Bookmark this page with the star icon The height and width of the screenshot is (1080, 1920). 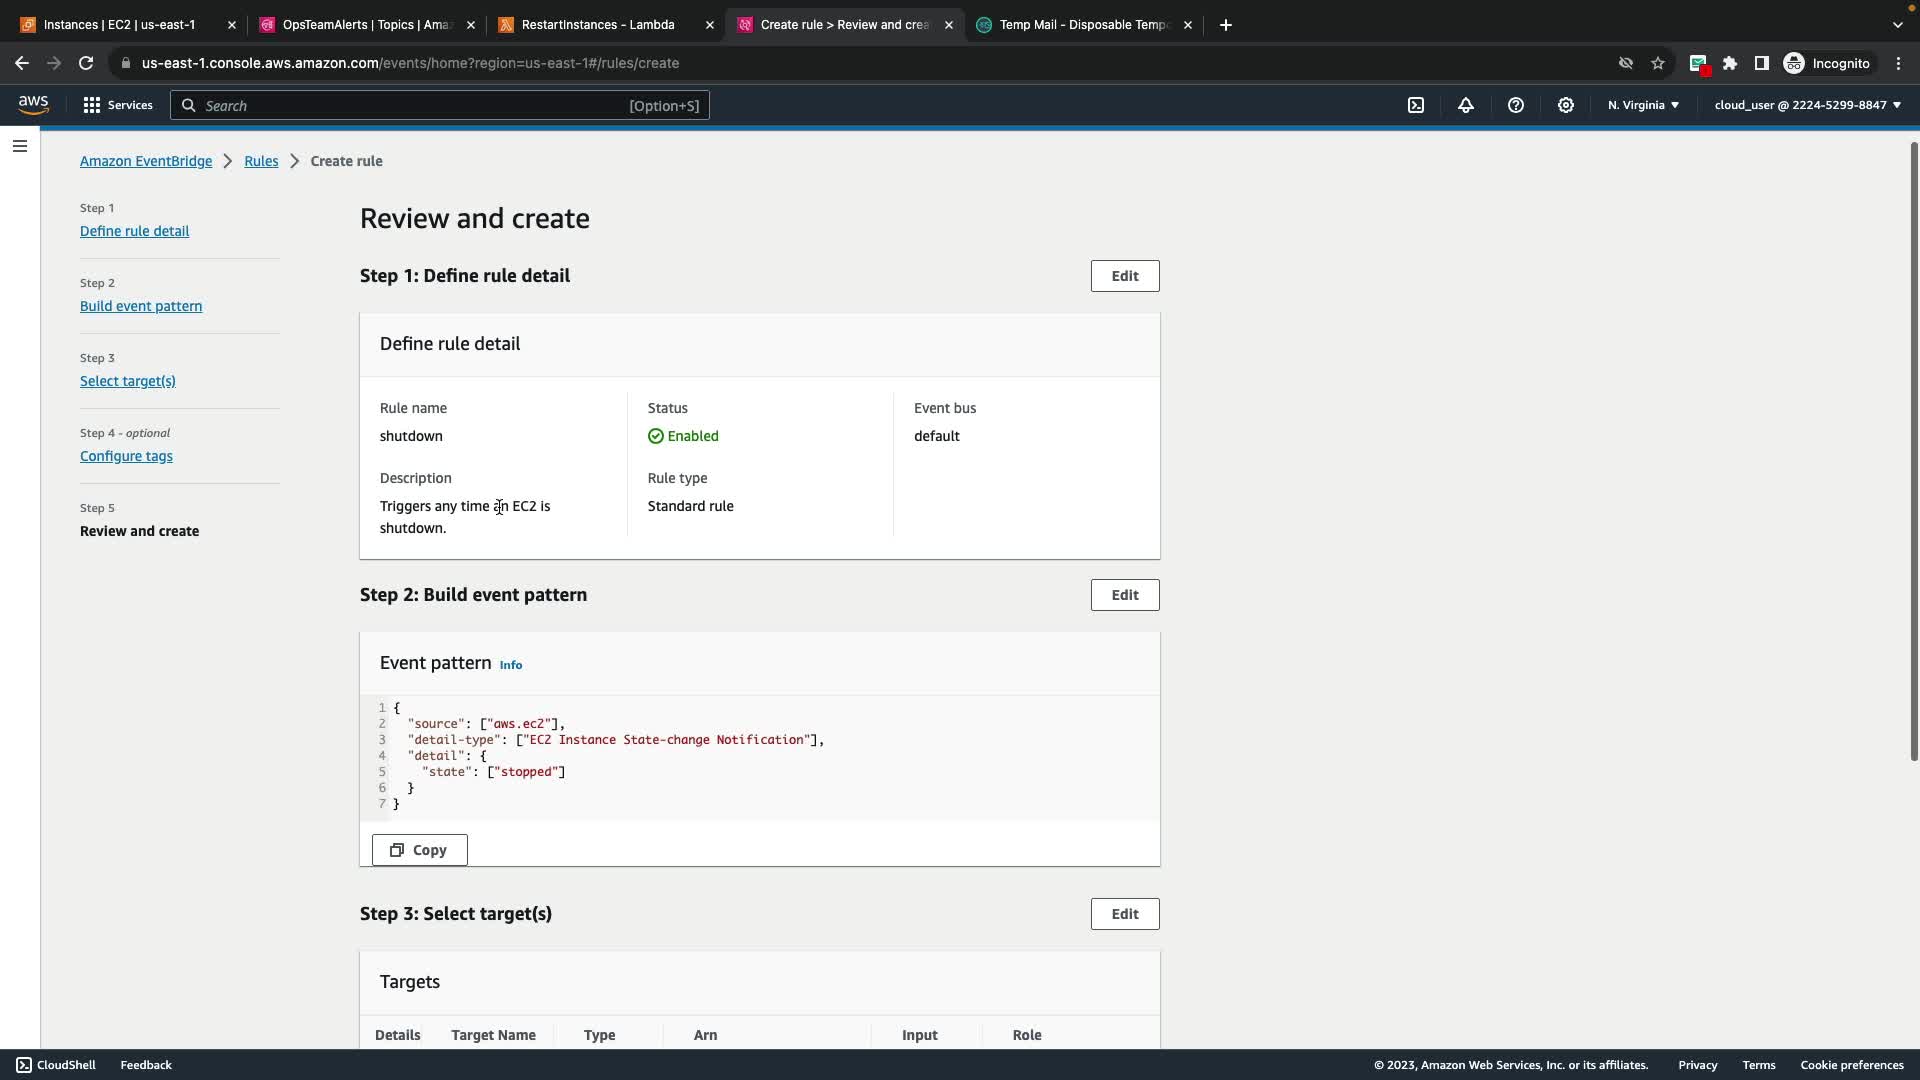click(x=1658, y=63)
